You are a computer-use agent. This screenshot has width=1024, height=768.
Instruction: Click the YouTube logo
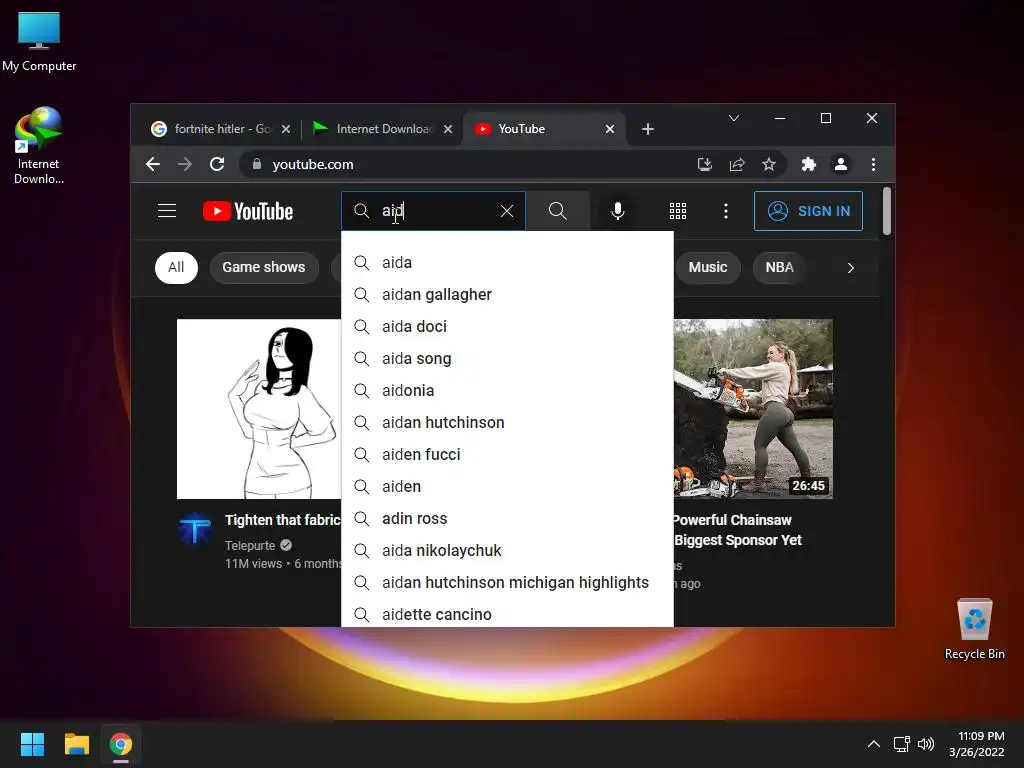click(x=248, y=211)
